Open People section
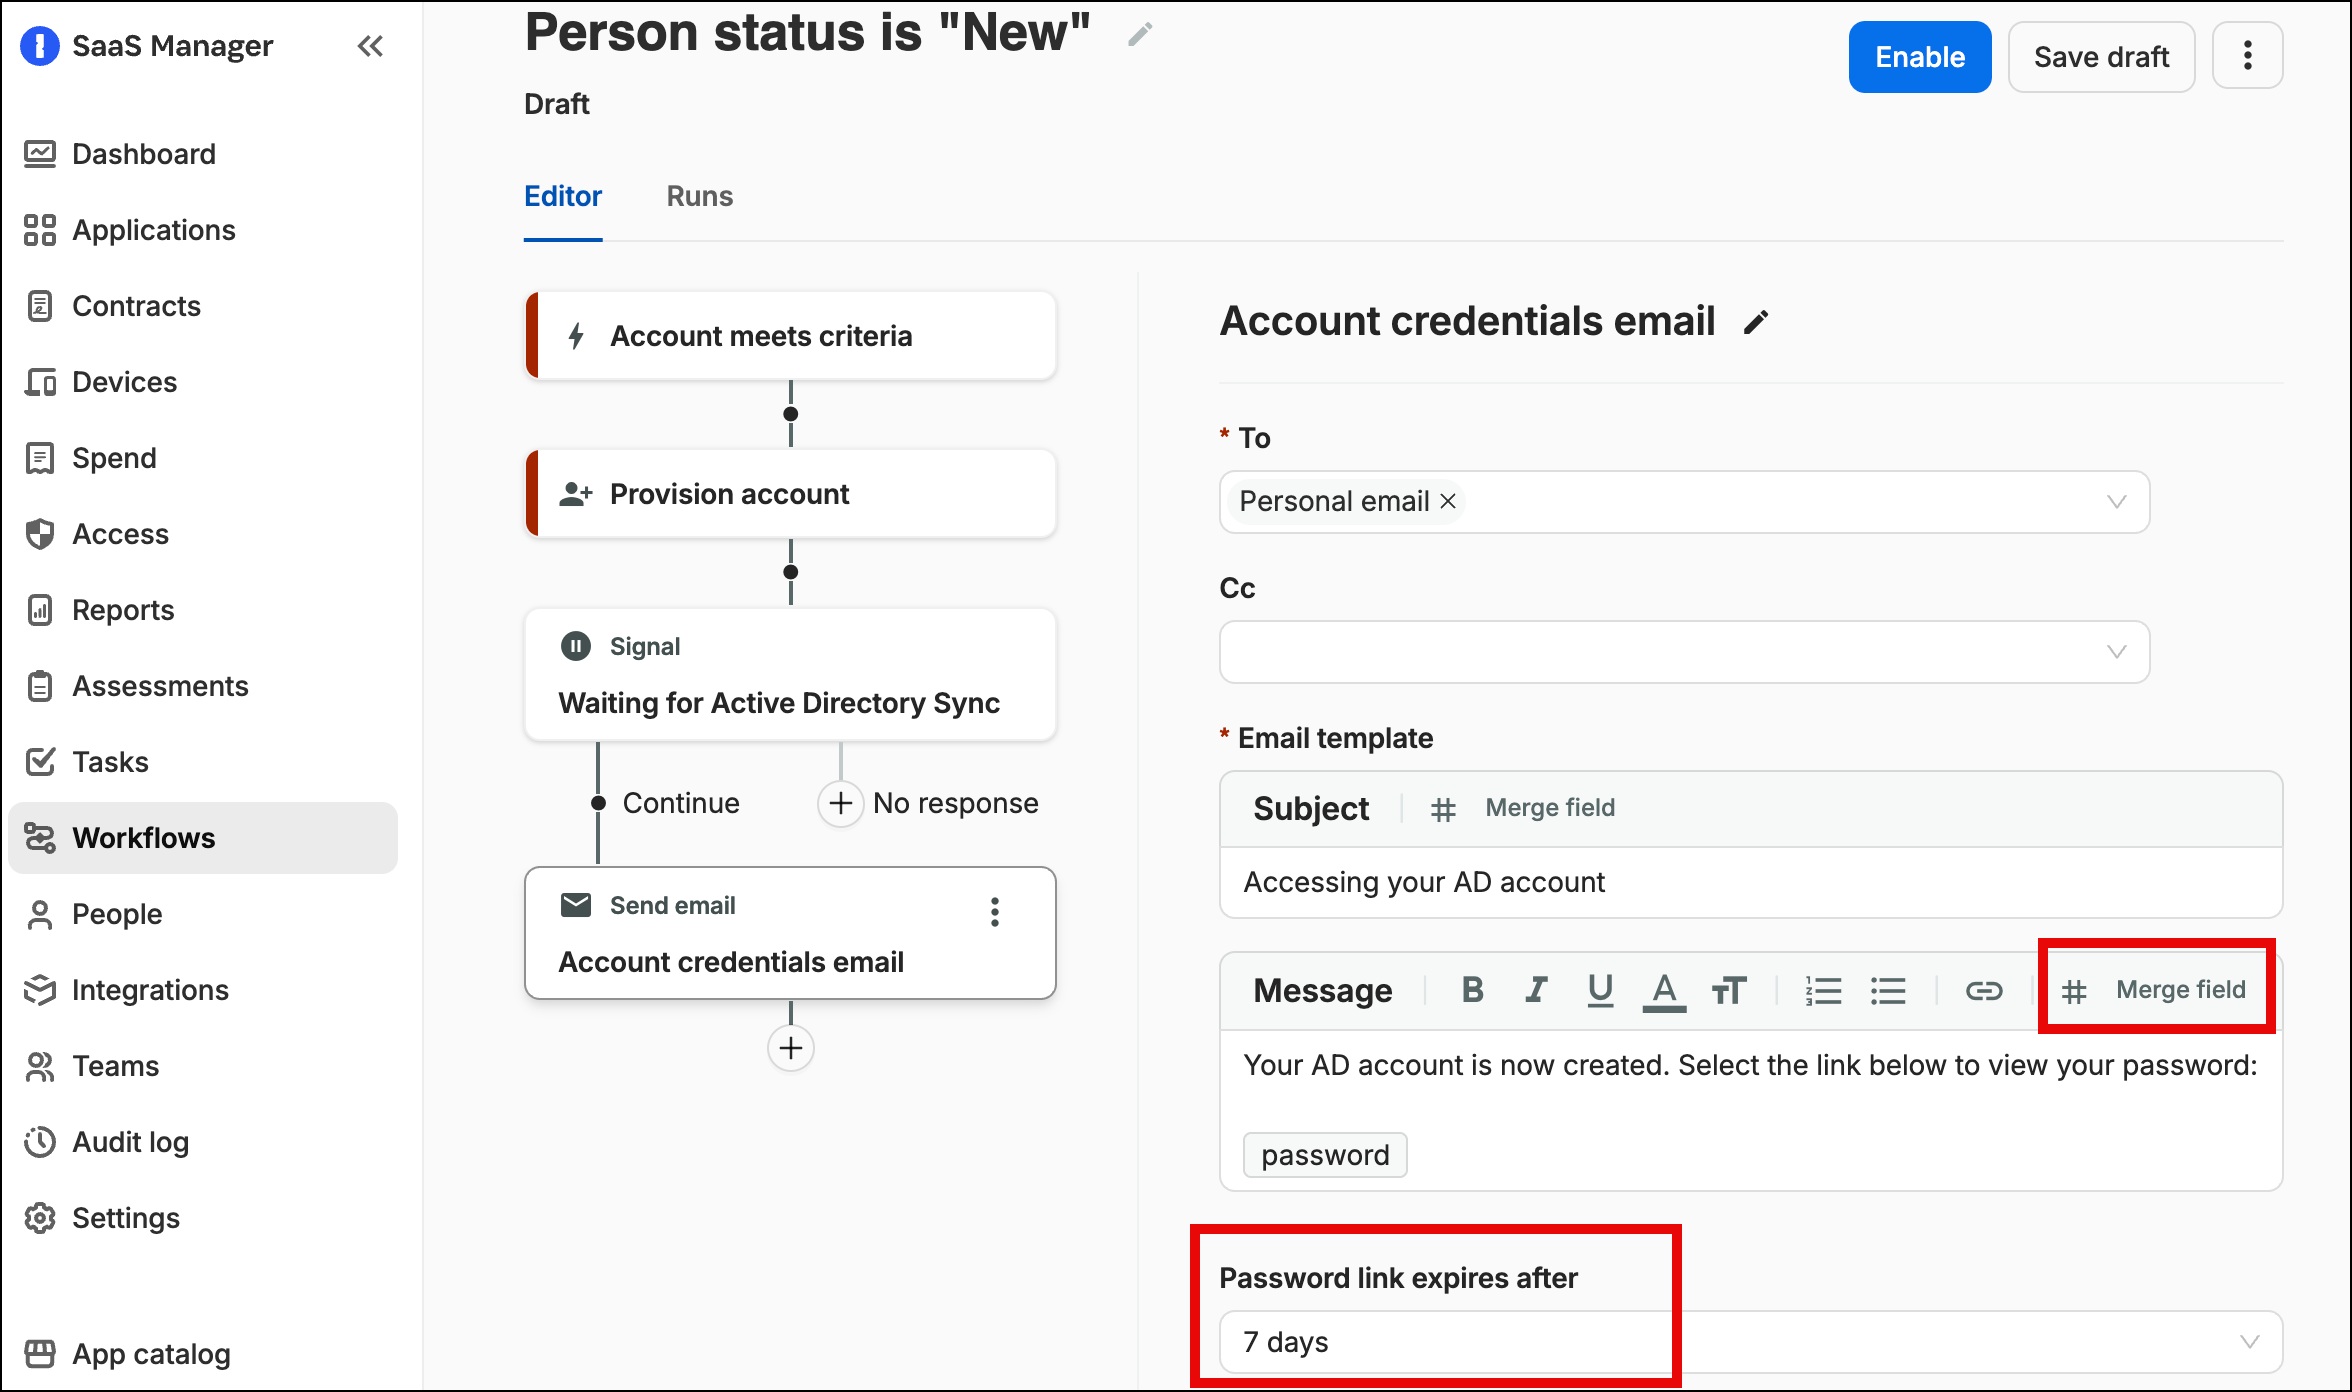Image resolution: width=2352 pixels, height=1392 pixels. pyautogui.click(x=203, y=914)
